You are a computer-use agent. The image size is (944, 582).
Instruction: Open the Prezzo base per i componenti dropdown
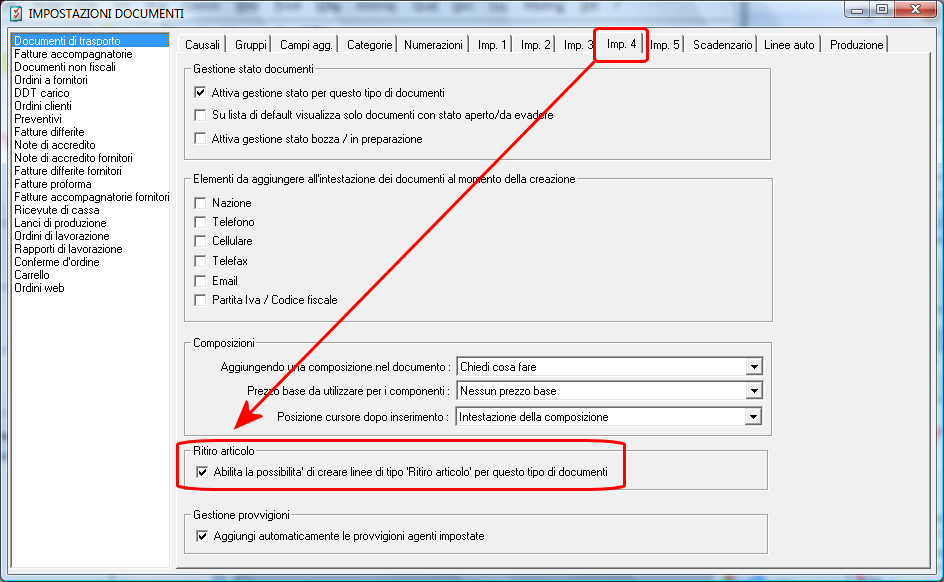(754, 391)
